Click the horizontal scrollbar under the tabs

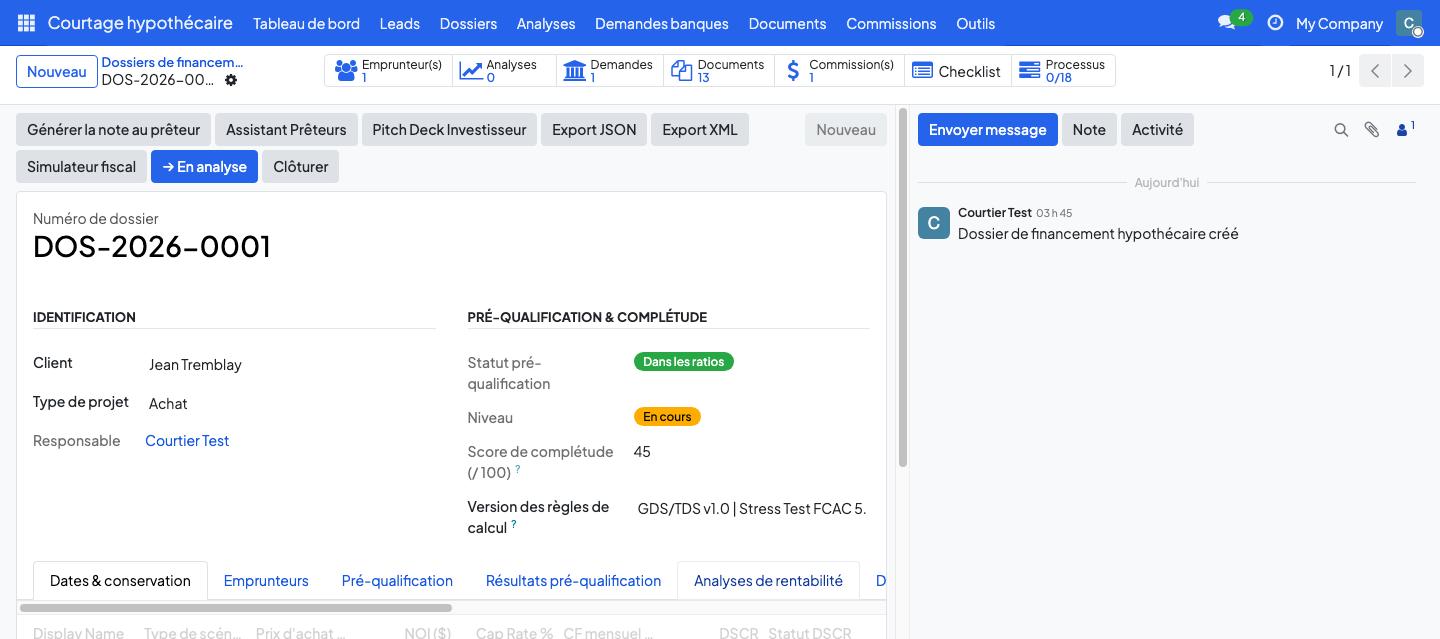tap(236, 608)
